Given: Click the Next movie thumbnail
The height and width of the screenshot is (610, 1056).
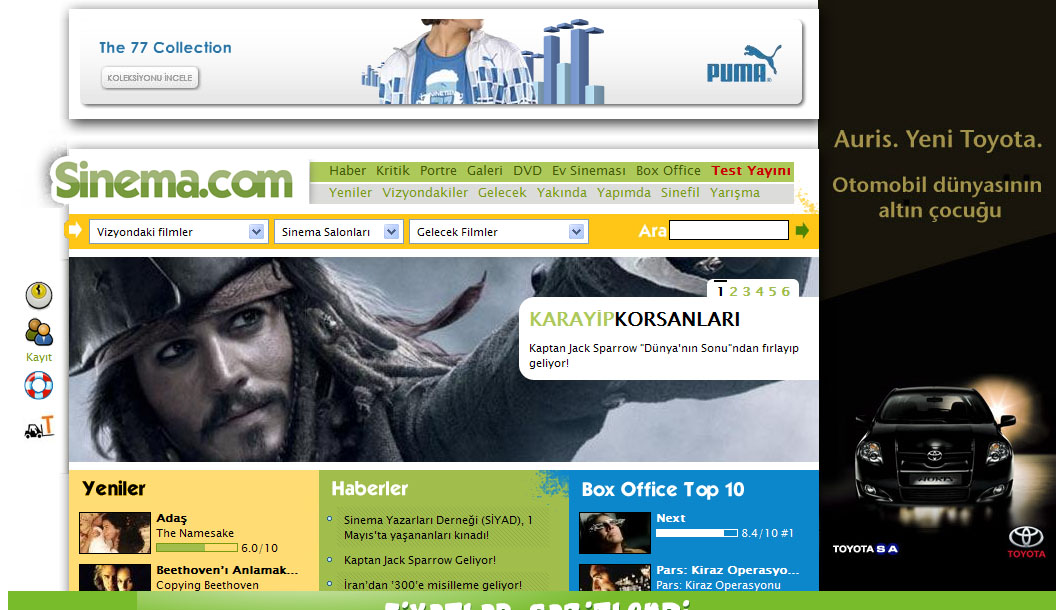Looking at the screenshot, I should click(615, 533).
